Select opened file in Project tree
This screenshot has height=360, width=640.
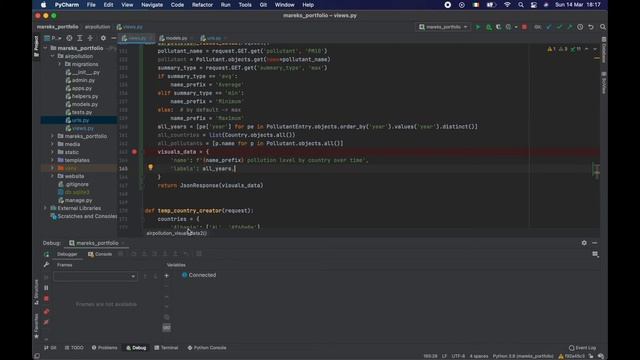[x=69, y=38]
